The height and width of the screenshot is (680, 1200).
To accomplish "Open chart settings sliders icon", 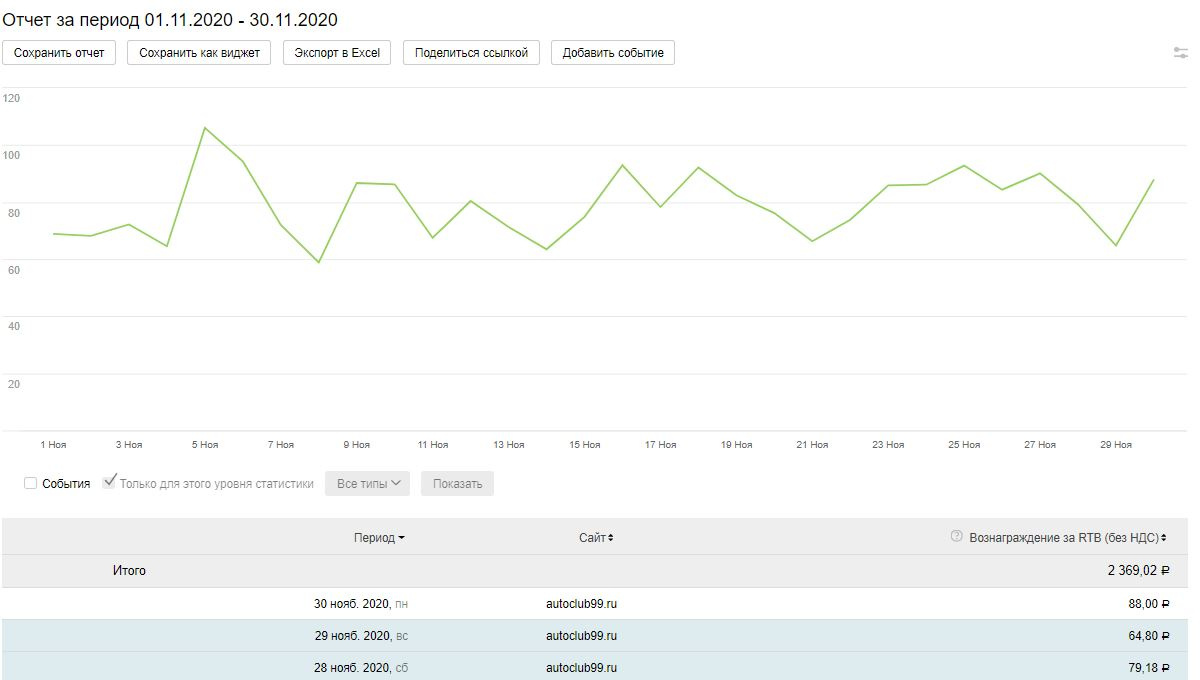I will pos(1180,53).
